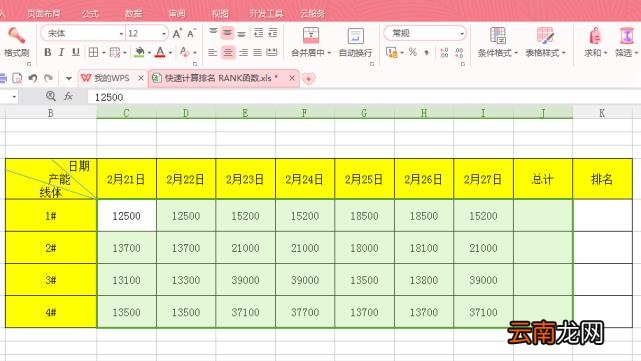Click the formula bar showing 12500
Image resolution: width=641 pixels, height=361 pixels.
(364, 97)
